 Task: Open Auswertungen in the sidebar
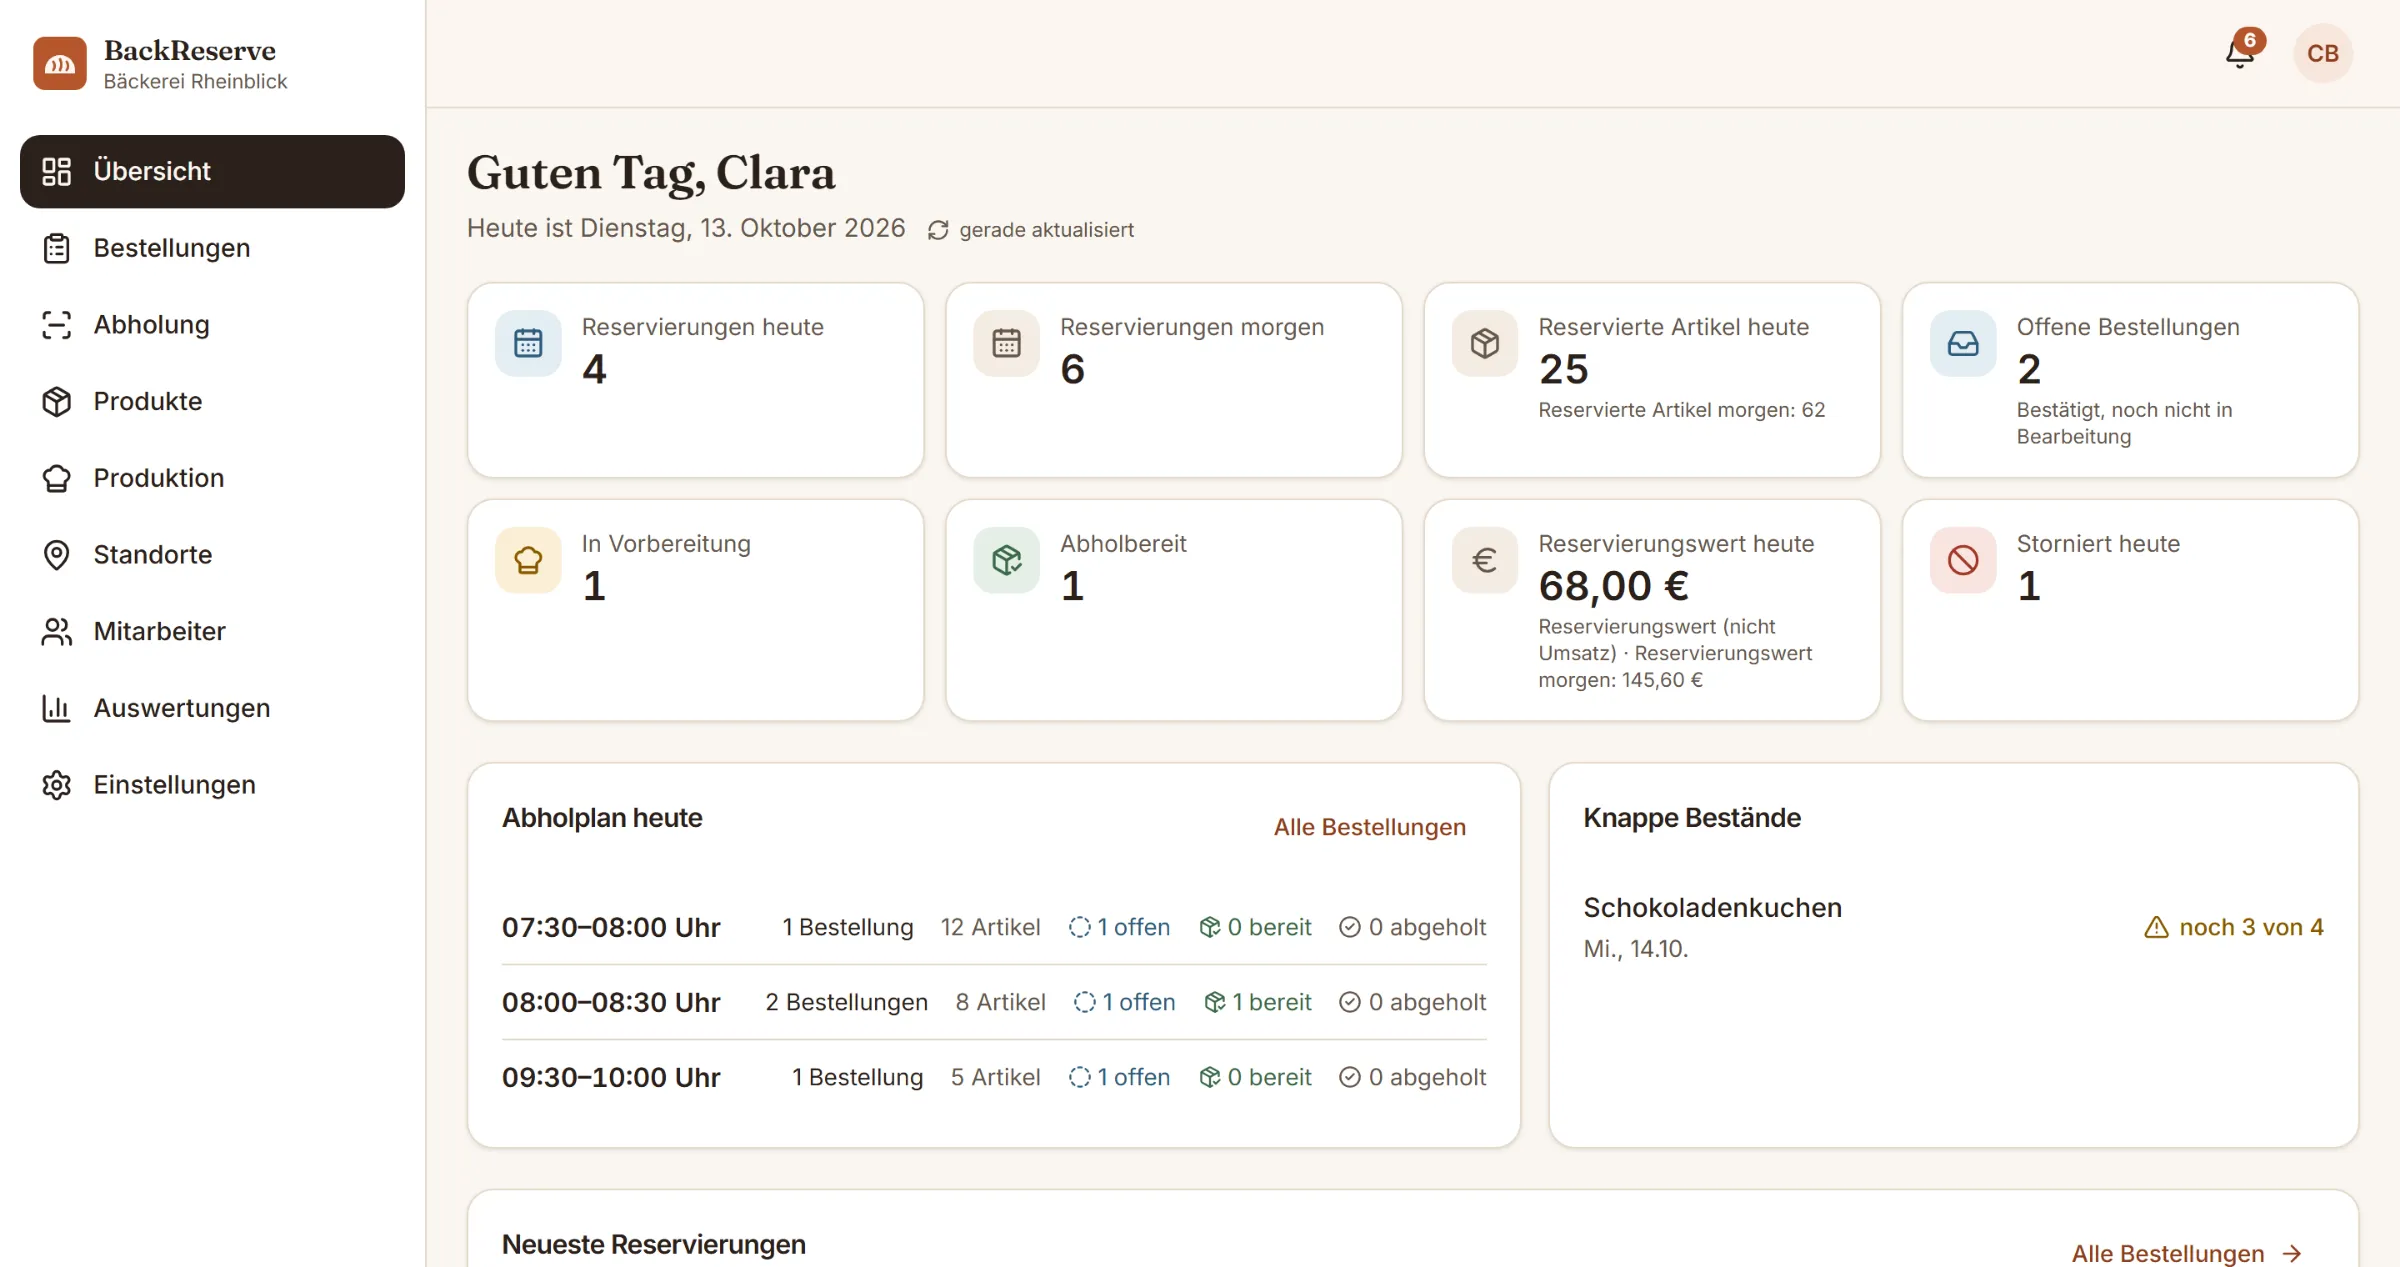pyautogui.click(x=212, y=708)
